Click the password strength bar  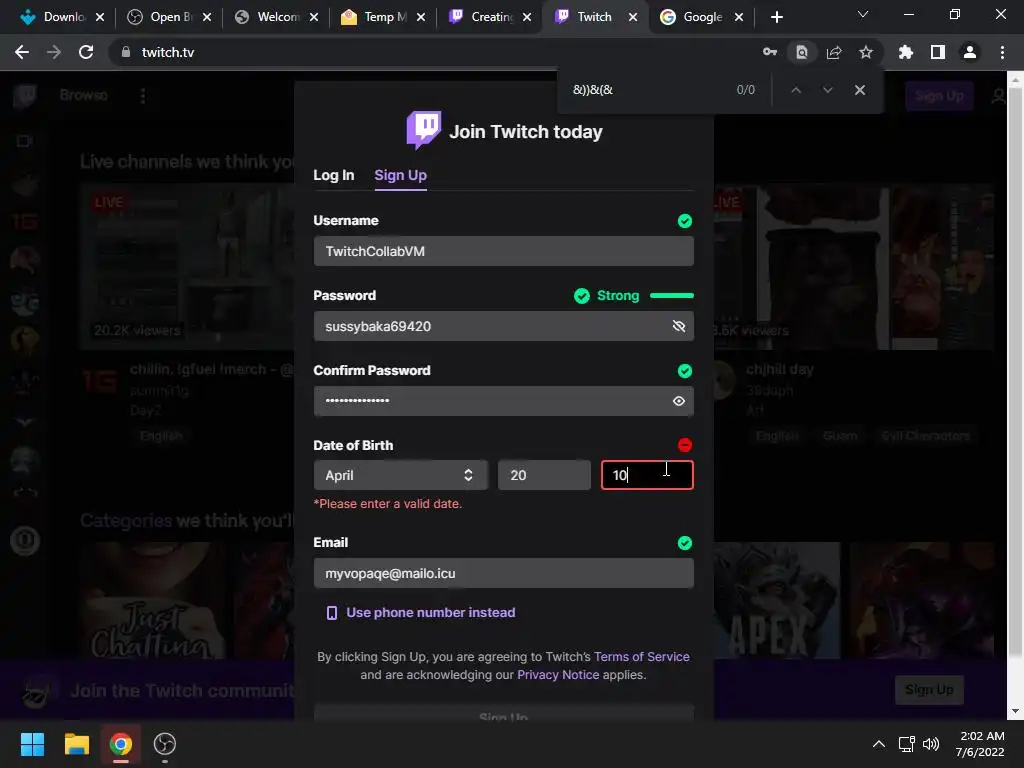tap(672, 296)
